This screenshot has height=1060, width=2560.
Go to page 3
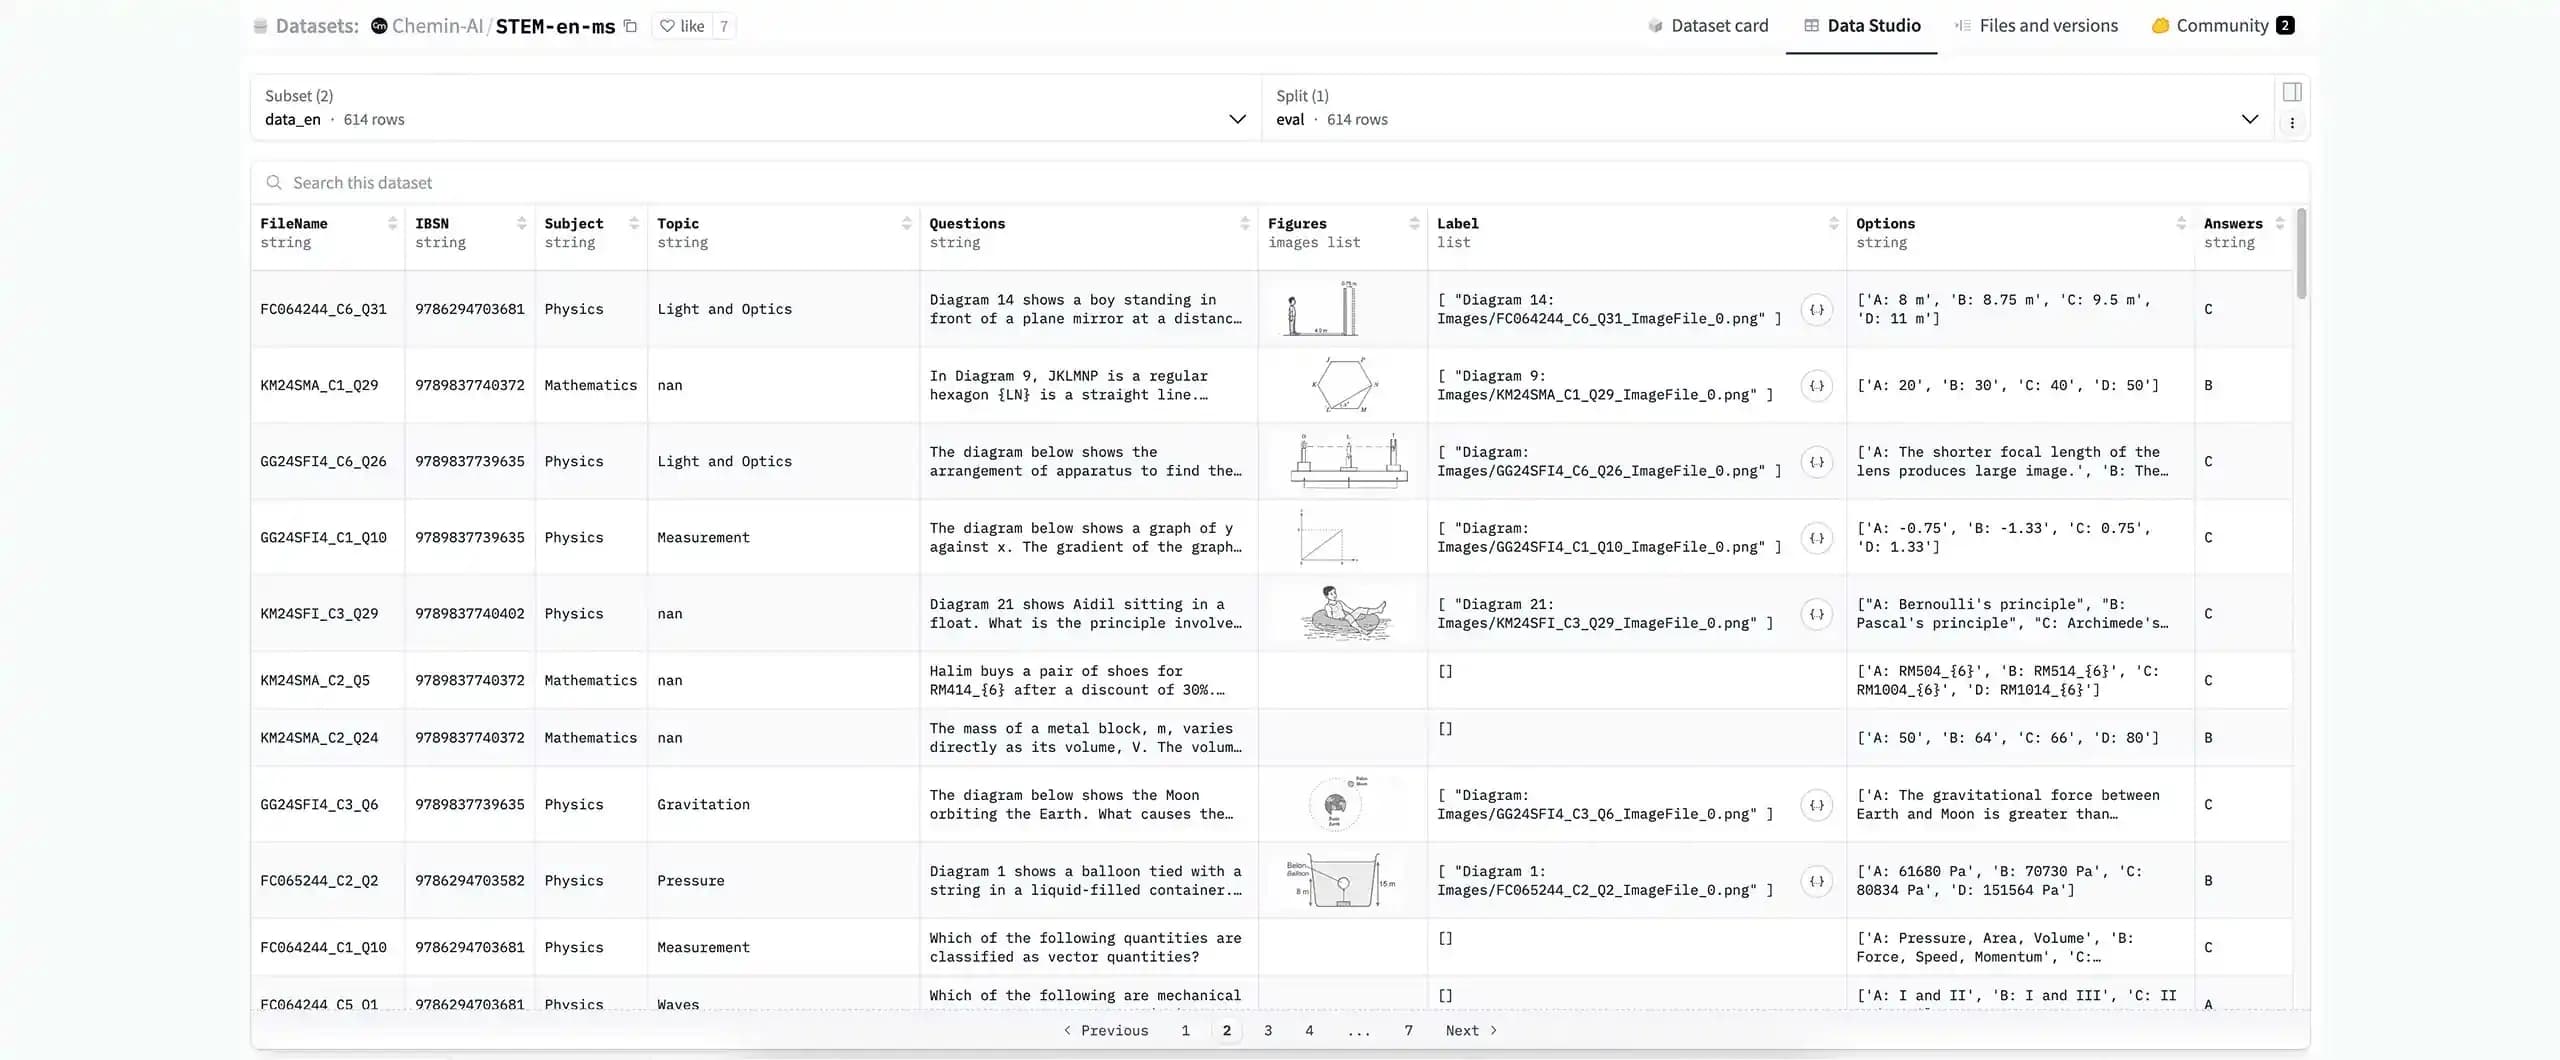coord(1268,1031)
